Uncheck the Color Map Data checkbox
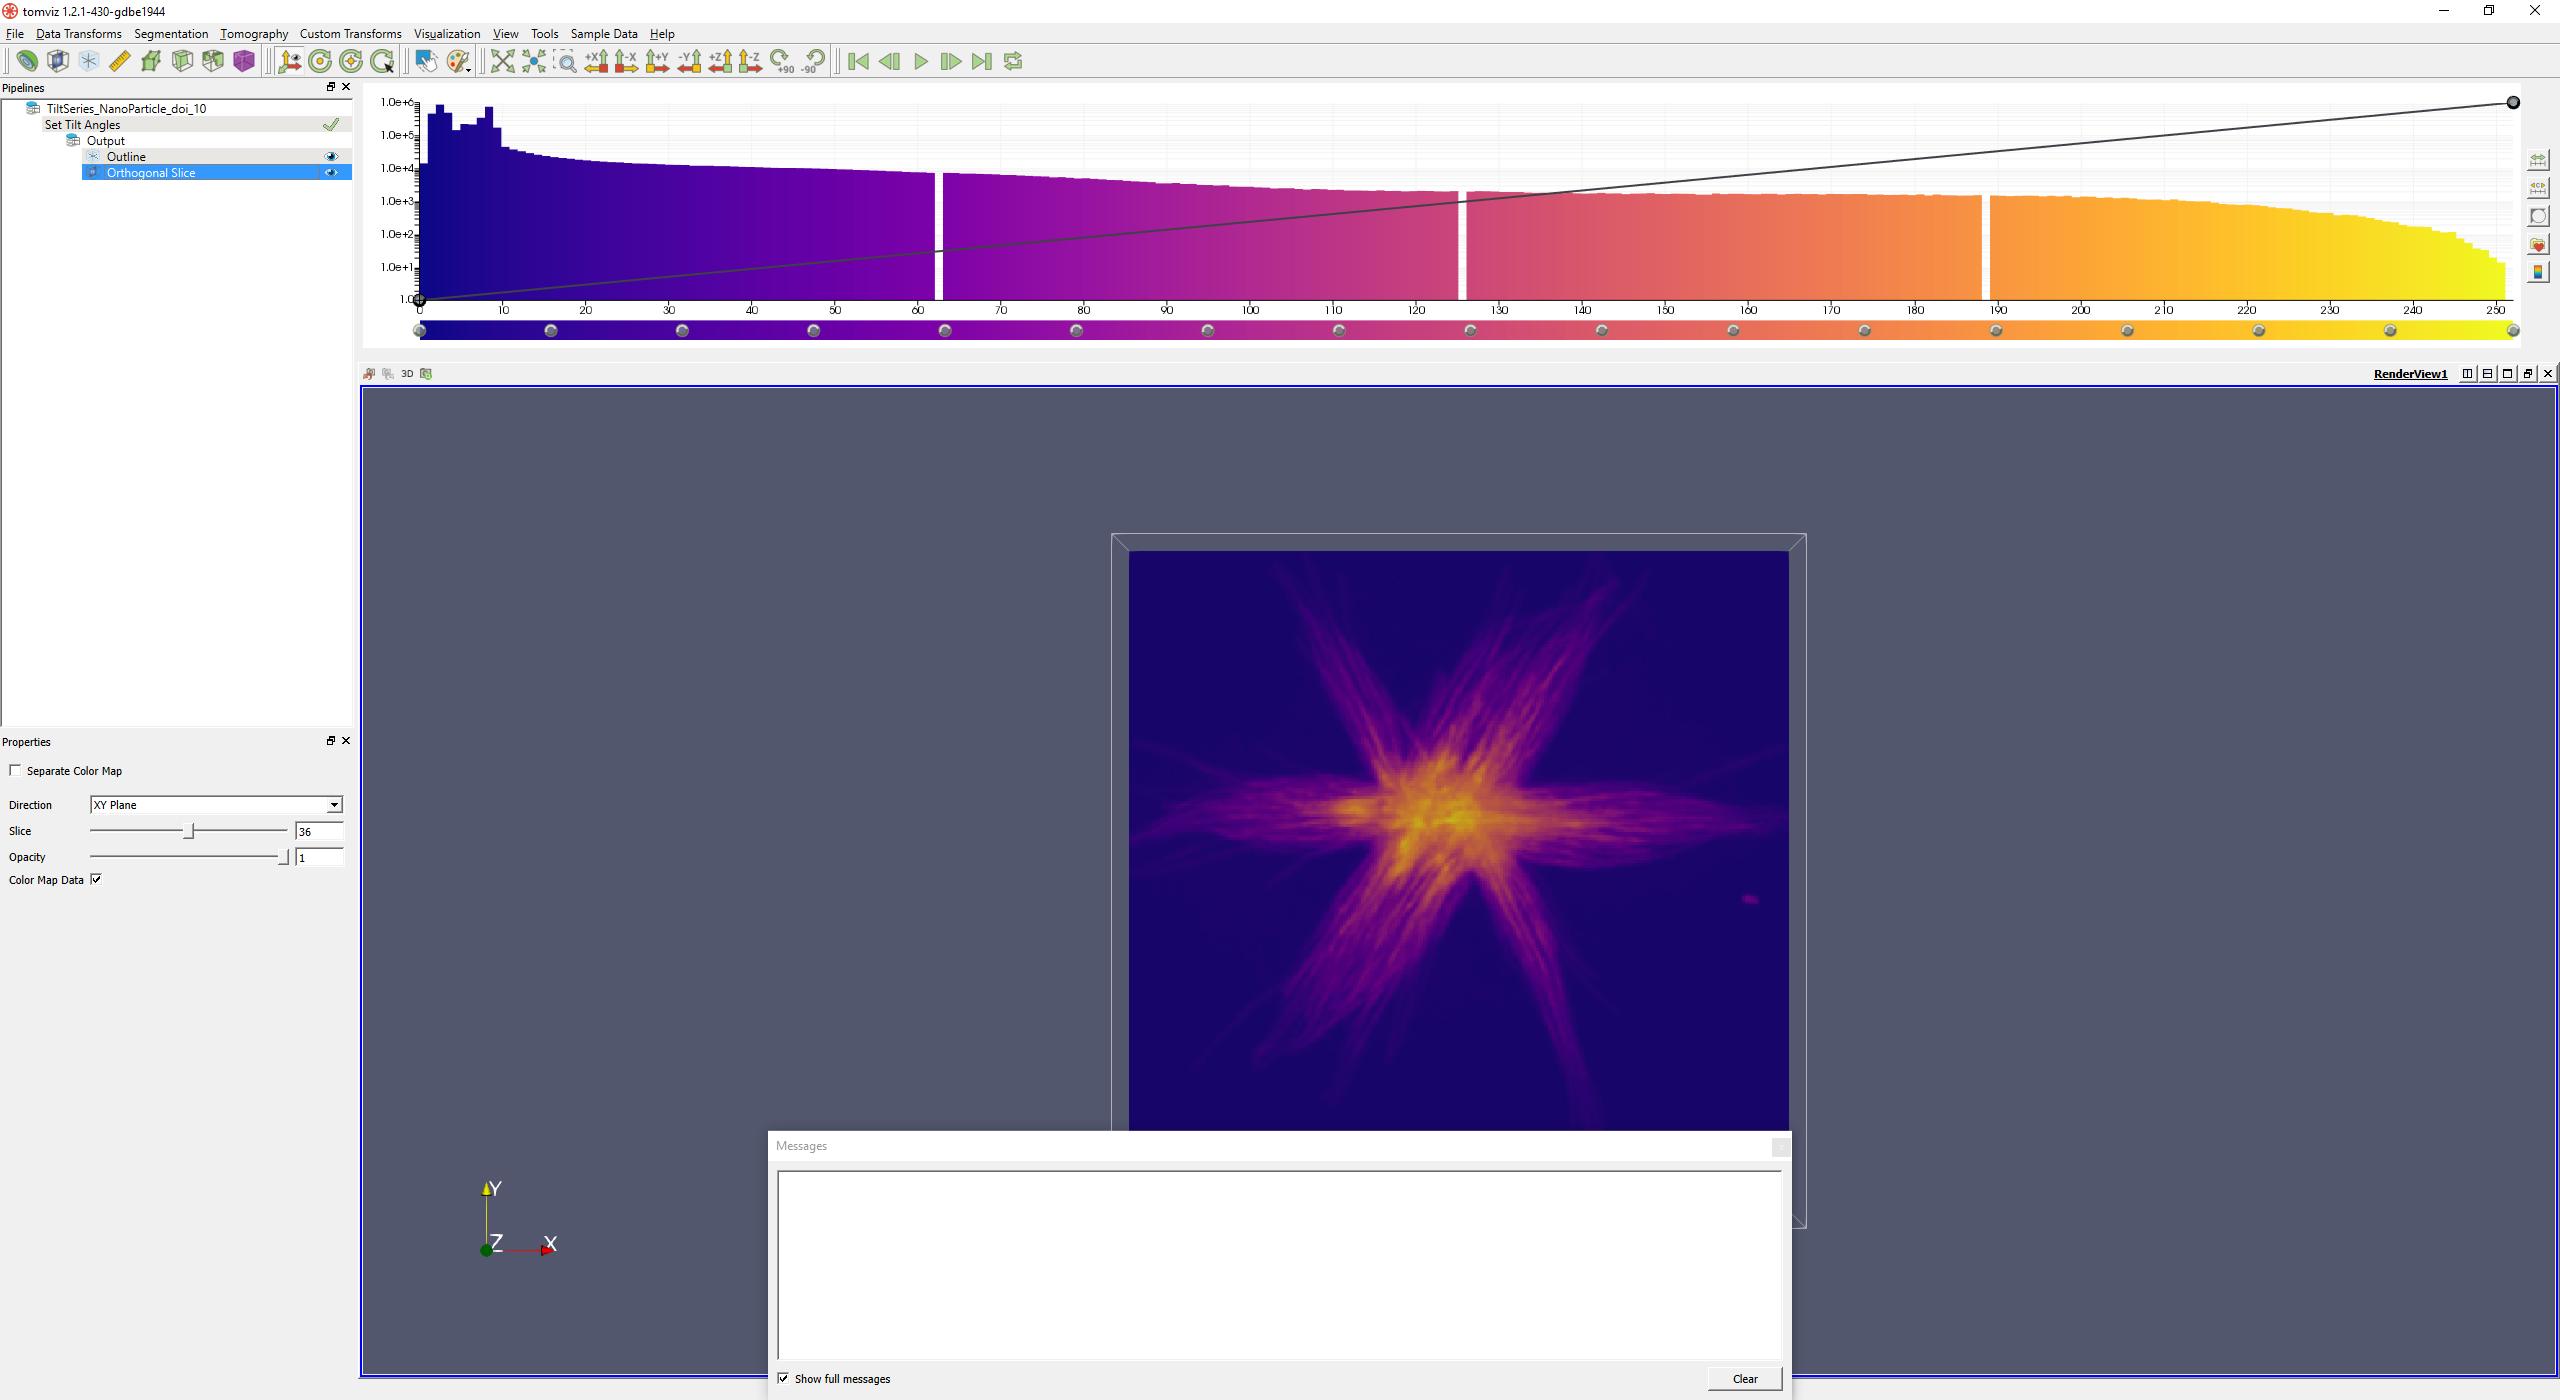This screenshot has height=1400, width=2560. coord(96,880)
